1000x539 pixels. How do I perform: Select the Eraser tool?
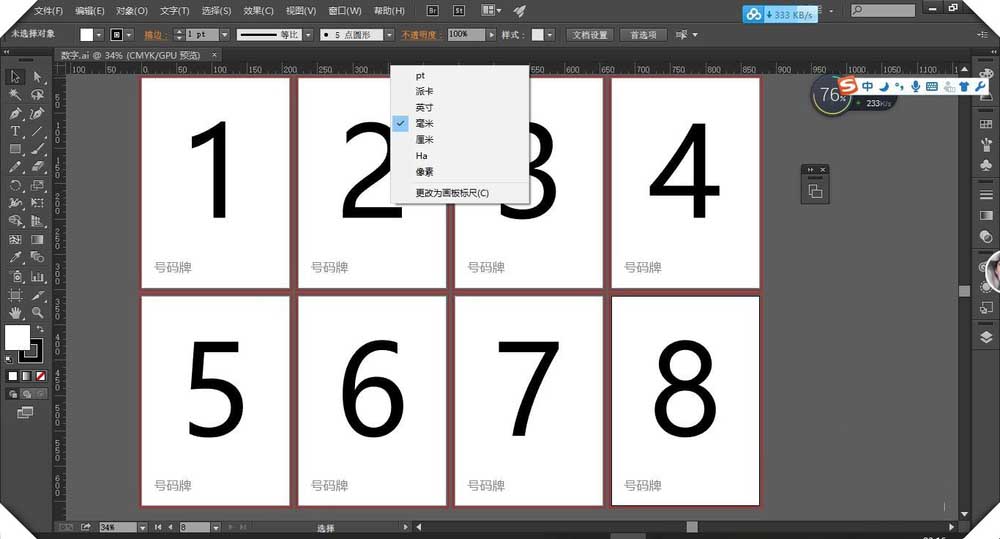coord(37,167)
